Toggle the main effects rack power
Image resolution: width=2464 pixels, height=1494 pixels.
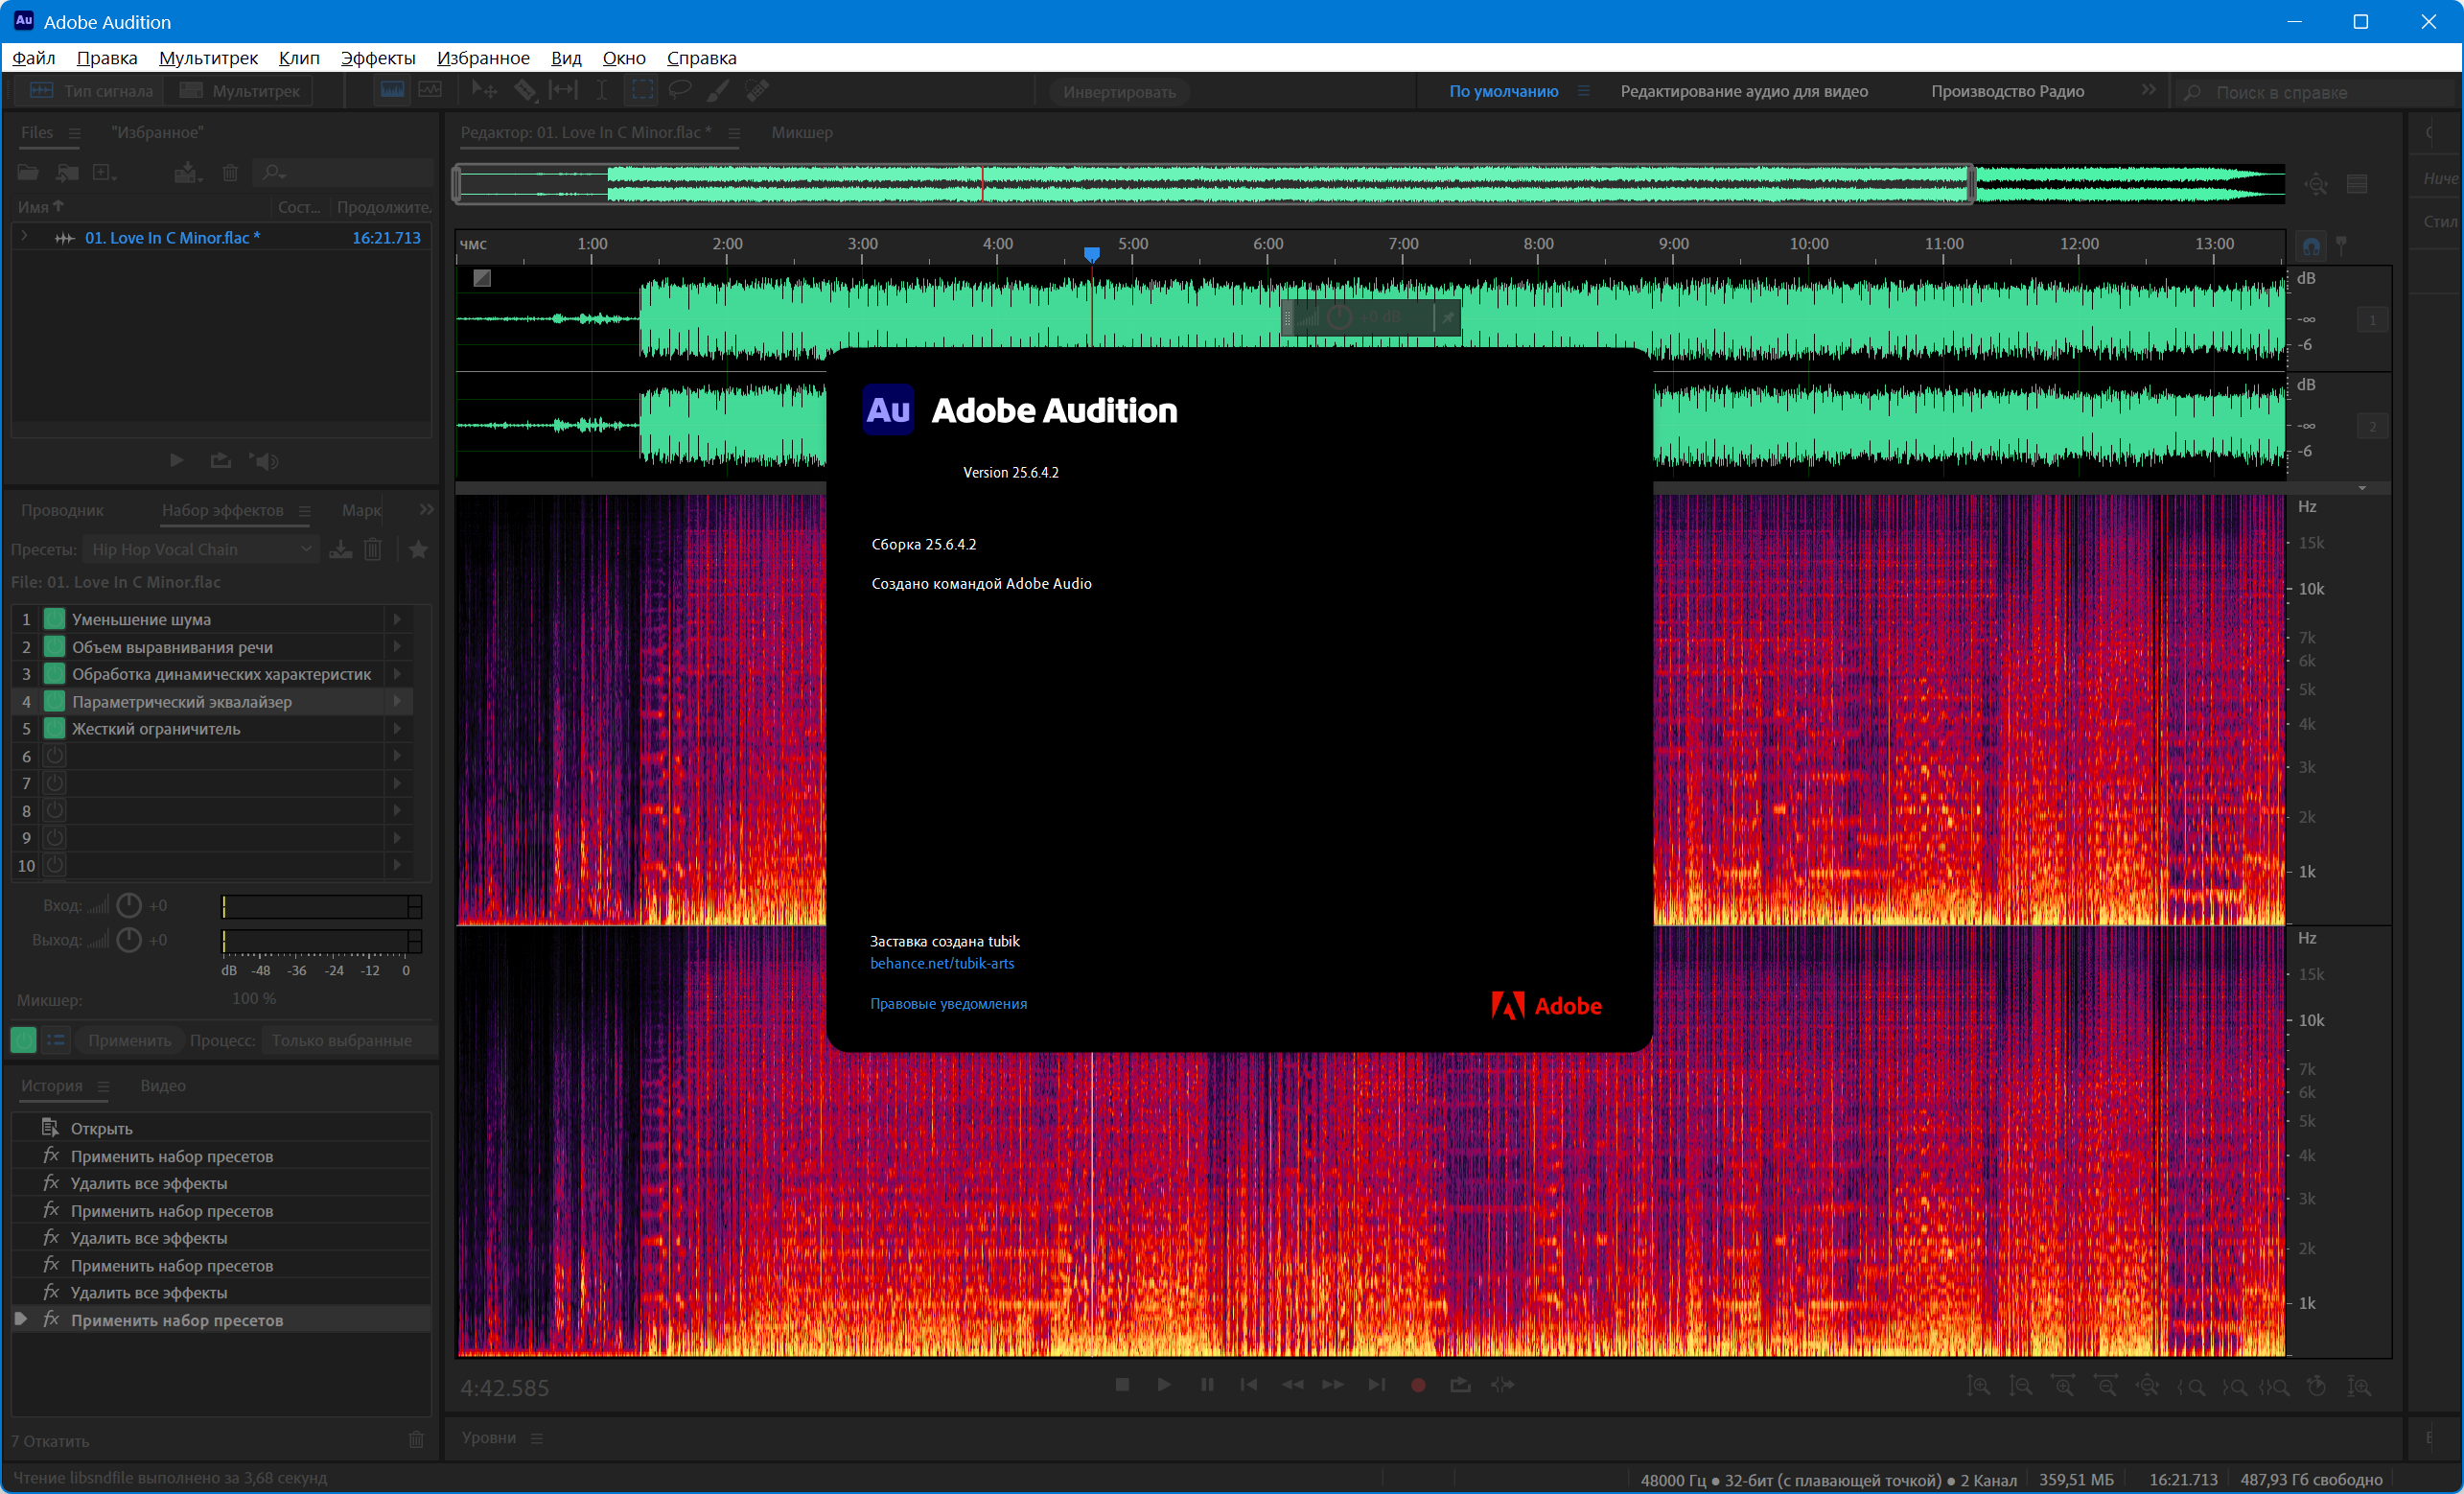point(24,1040)
